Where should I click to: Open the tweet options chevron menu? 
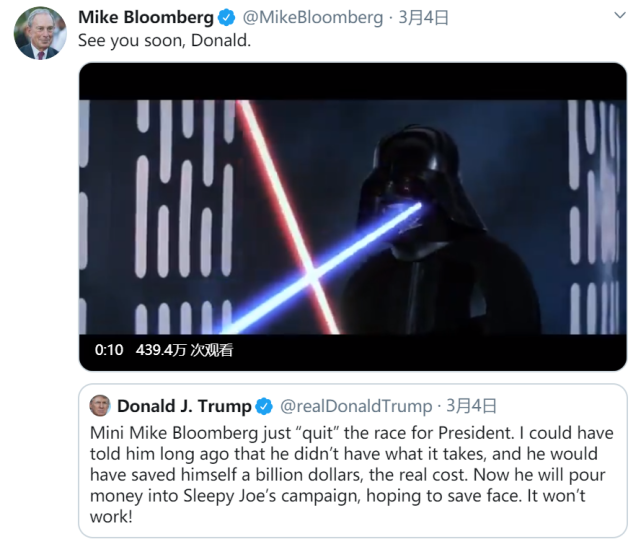tap(620, 16)
